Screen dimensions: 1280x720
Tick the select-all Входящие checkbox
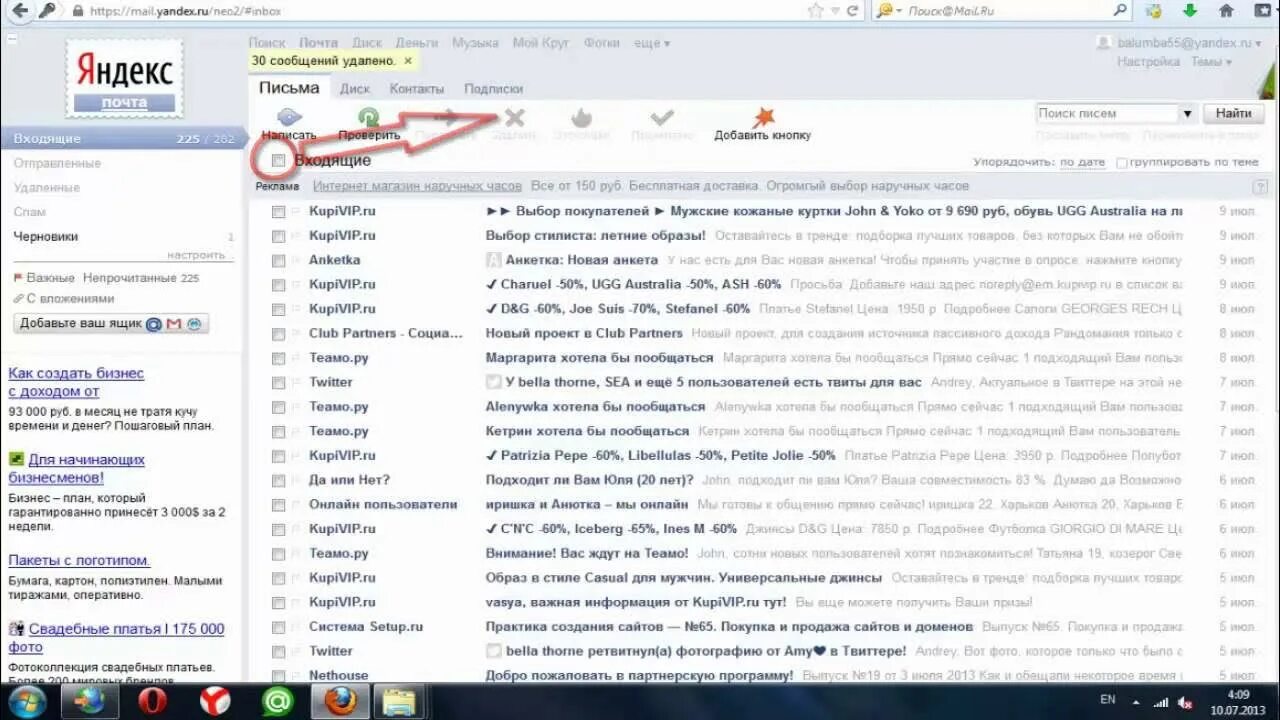(x=278, y=160)
